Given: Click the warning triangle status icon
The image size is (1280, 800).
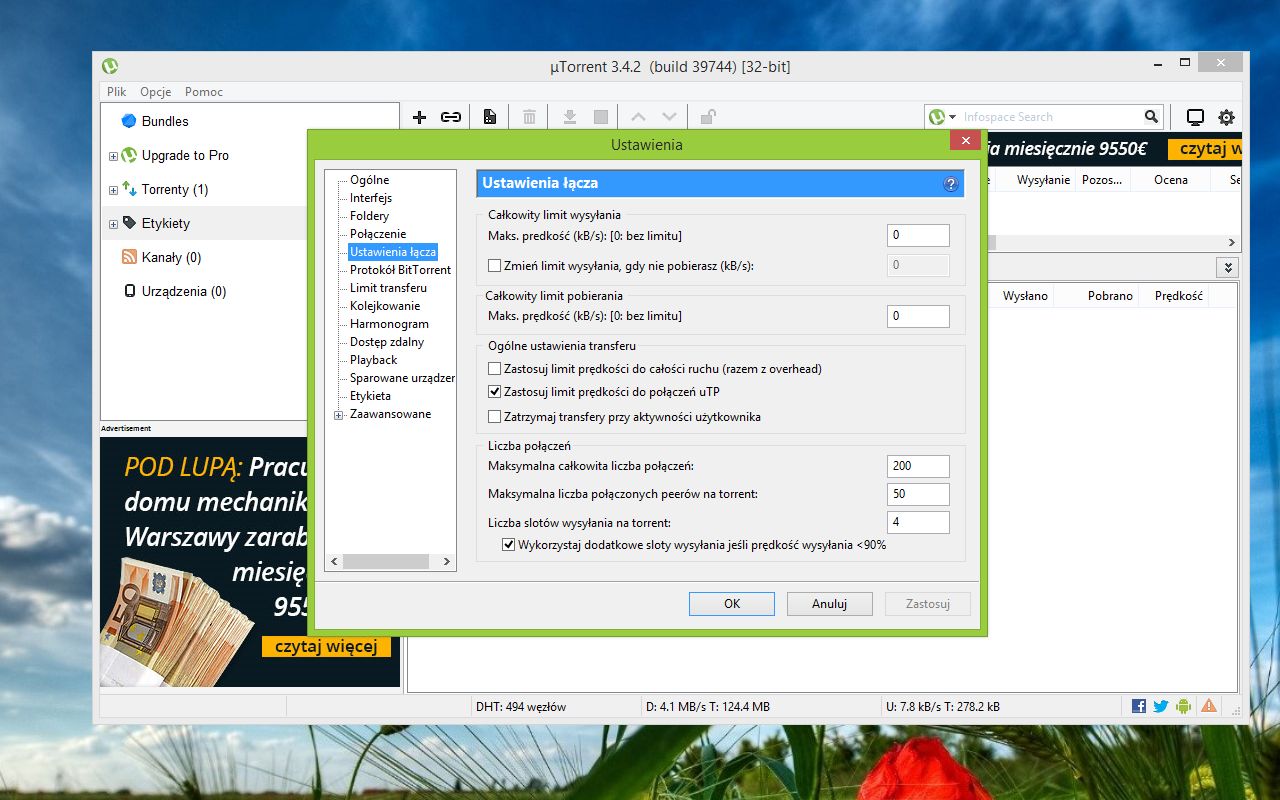Looking at the screenshot, I should coord(1209,706).
